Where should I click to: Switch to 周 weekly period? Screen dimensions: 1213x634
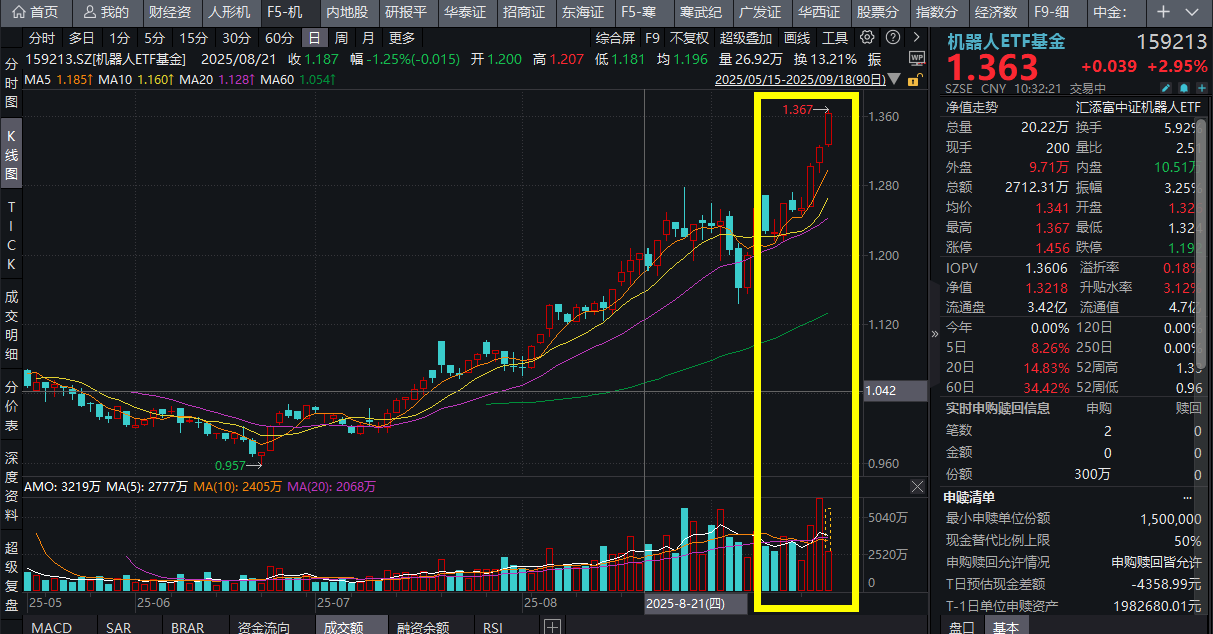pyautogui.click(x=341, y=38)
